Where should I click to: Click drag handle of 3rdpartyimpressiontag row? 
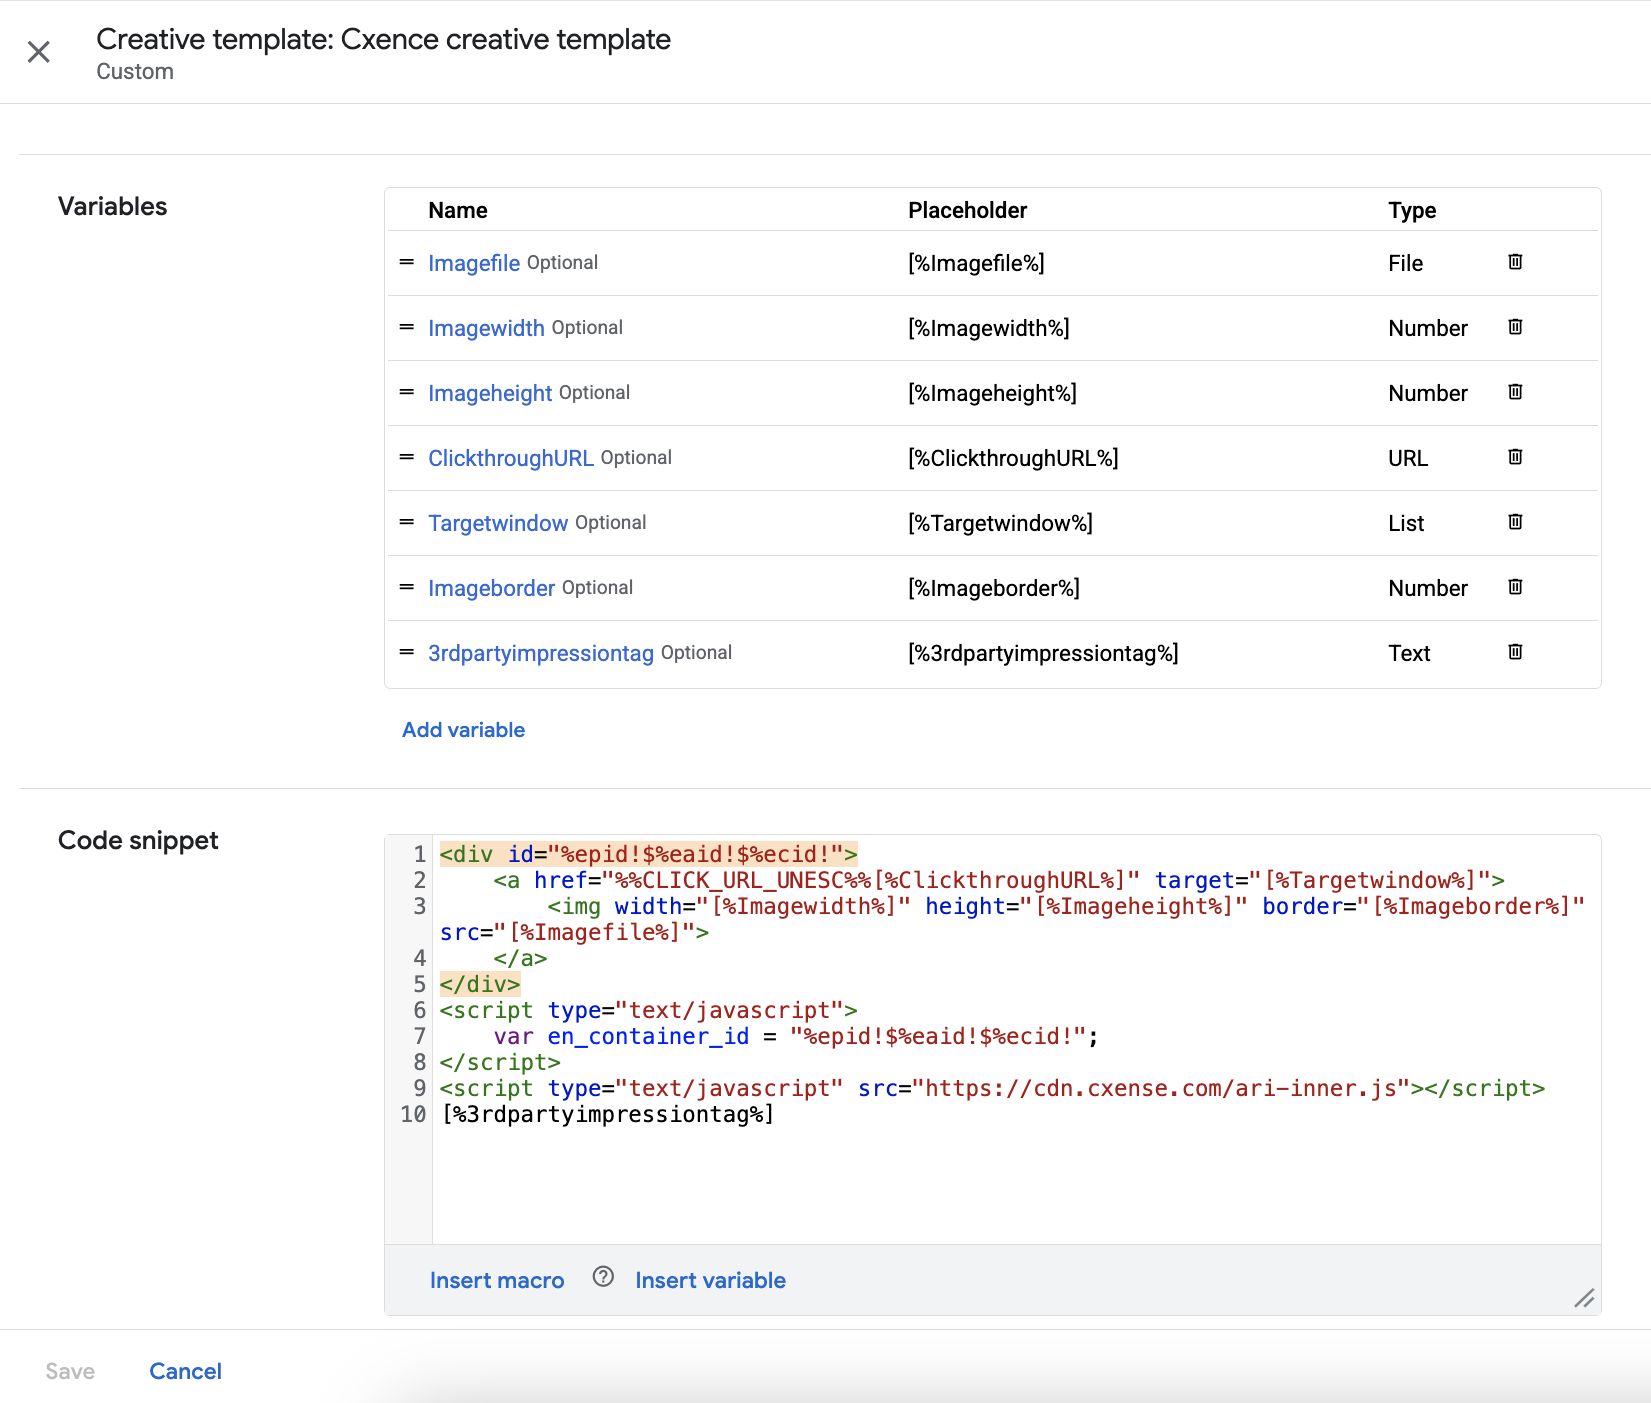(406, 652)
